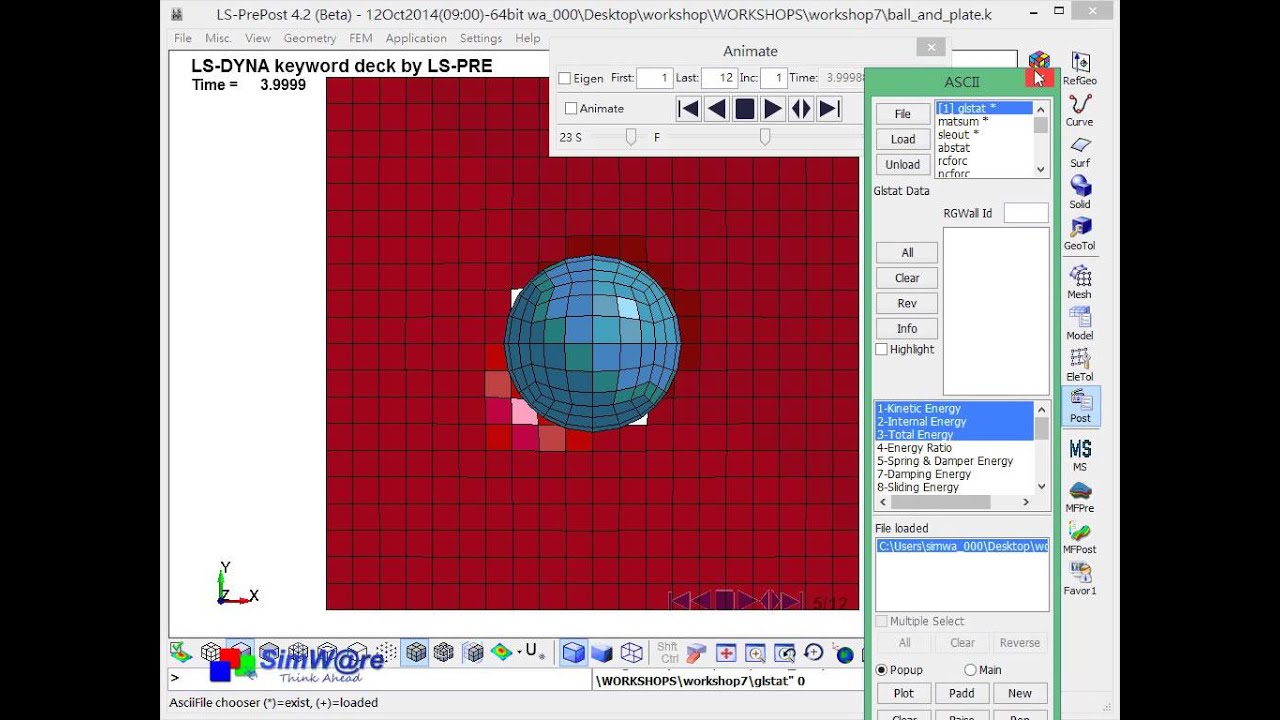The width and height of the screenshot is (1280, 720).
Task: Open the Solid geometry tools
Action: click(x=1079, y=192)
